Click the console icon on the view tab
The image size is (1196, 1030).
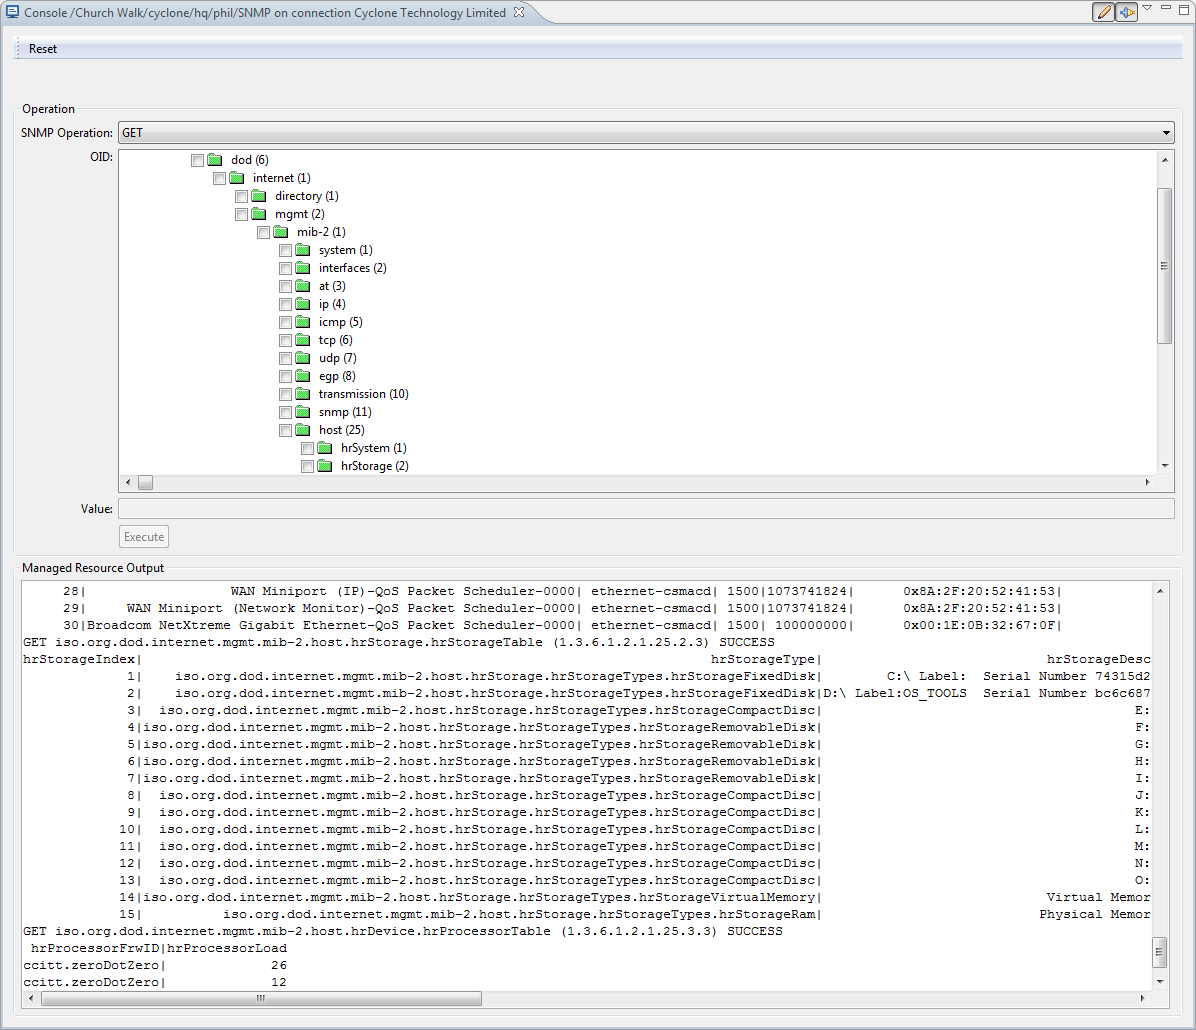[12, 12]
